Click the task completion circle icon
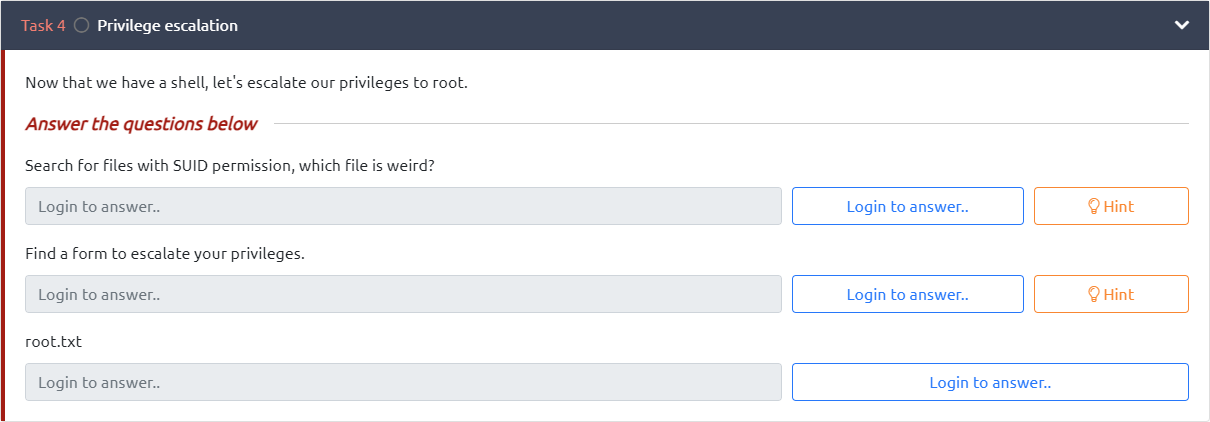 pyautogui.click(x=82, y=26)
